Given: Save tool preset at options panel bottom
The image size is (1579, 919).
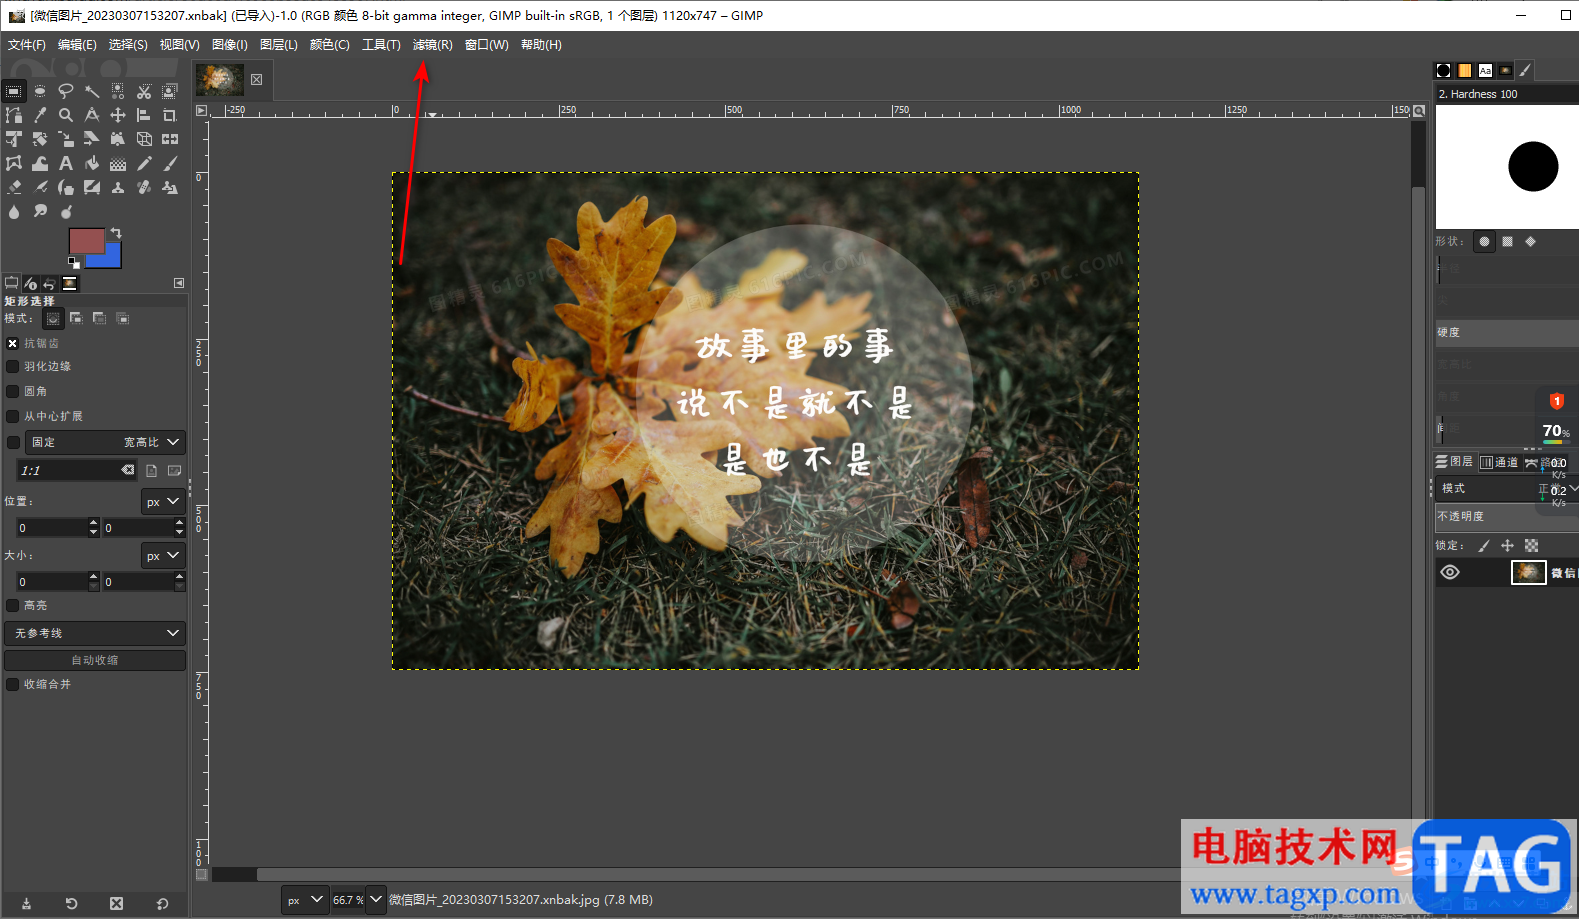Looking at the screenshot, I should point(26,903).
